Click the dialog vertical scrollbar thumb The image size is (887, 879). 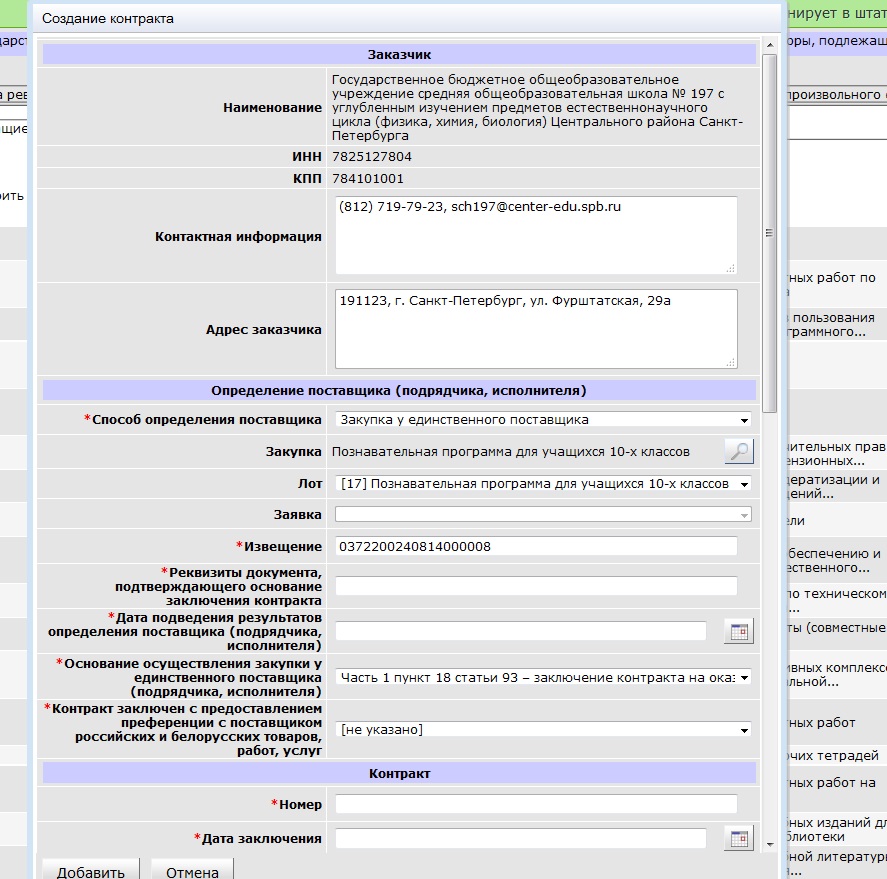[x=769, y=234]
